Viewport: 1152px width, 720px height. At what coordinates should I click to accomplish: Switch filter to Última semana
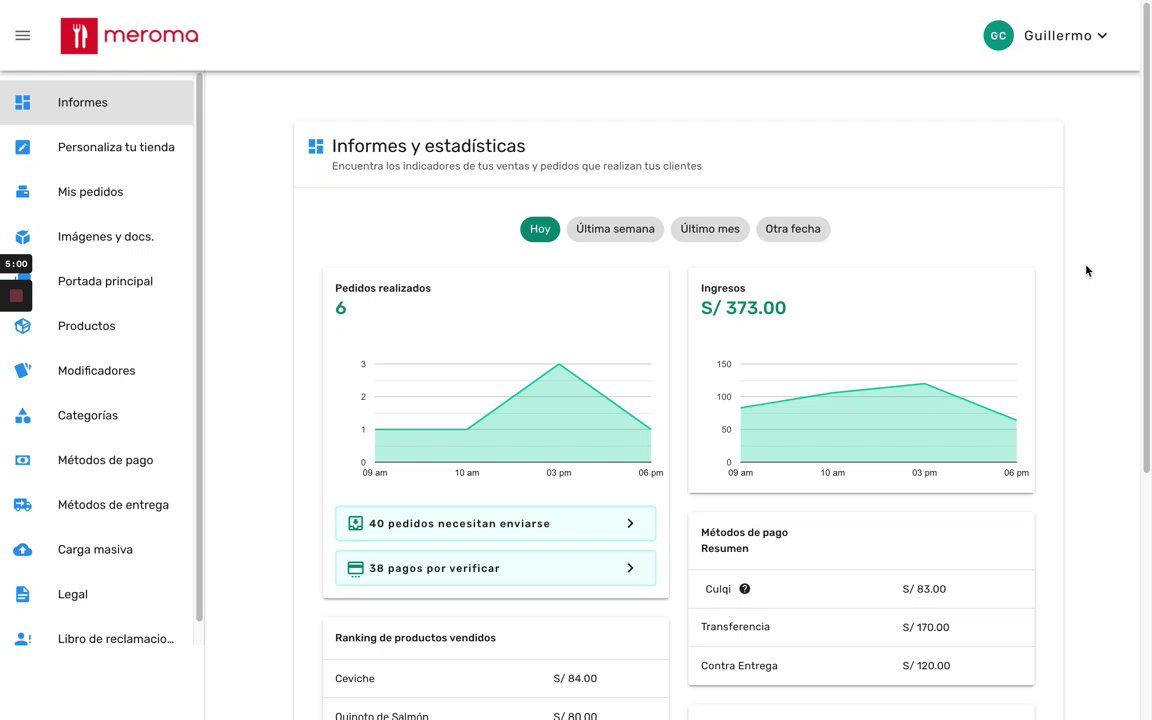(x=615, y=229)
